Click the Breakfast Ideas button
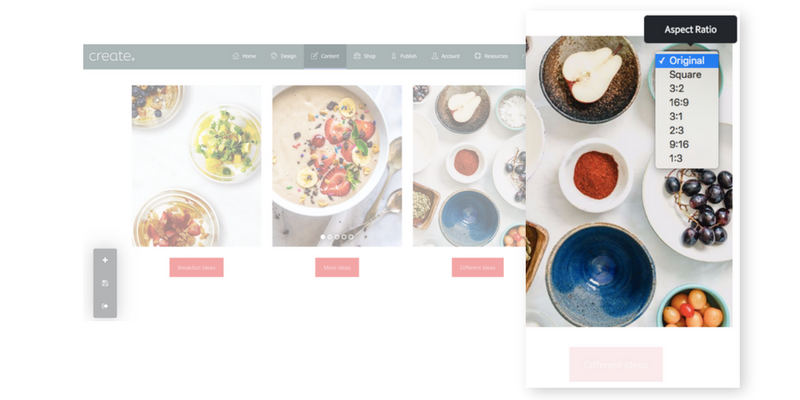 [196, 267]
